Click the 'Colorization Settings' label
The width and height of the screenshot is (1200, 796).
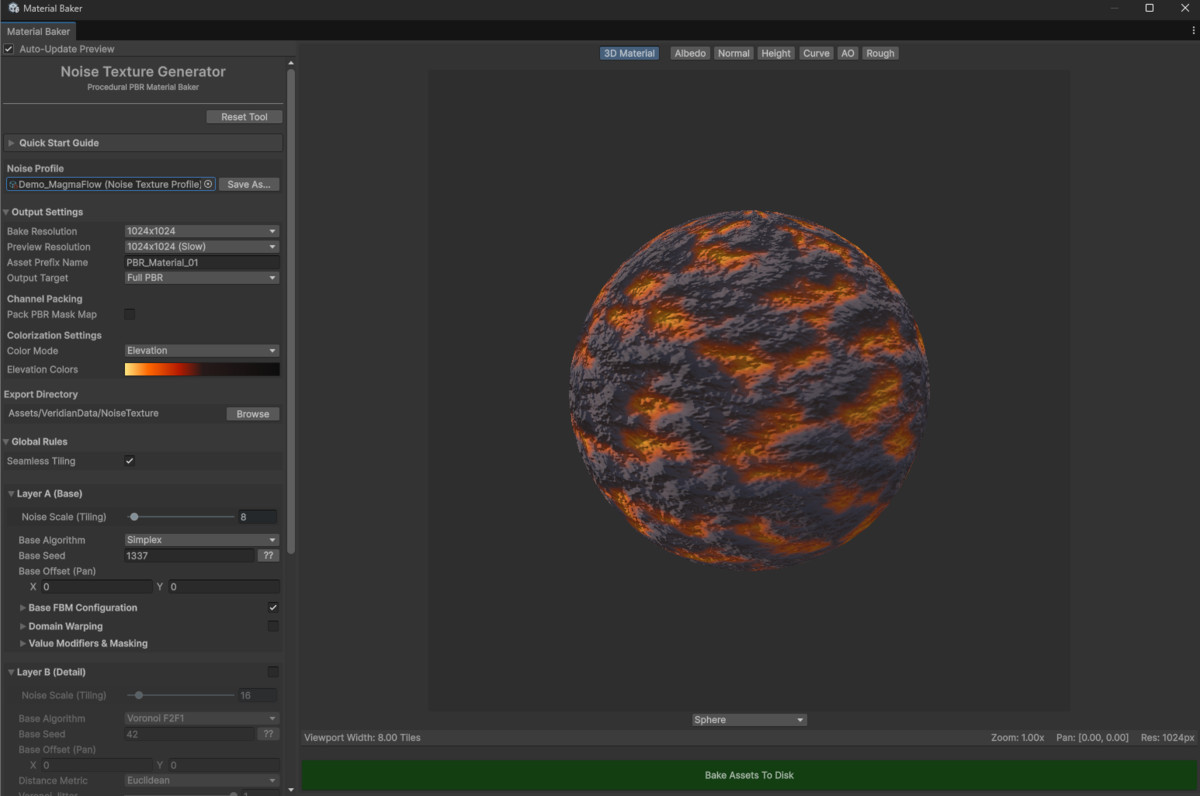tap(54, 335)
